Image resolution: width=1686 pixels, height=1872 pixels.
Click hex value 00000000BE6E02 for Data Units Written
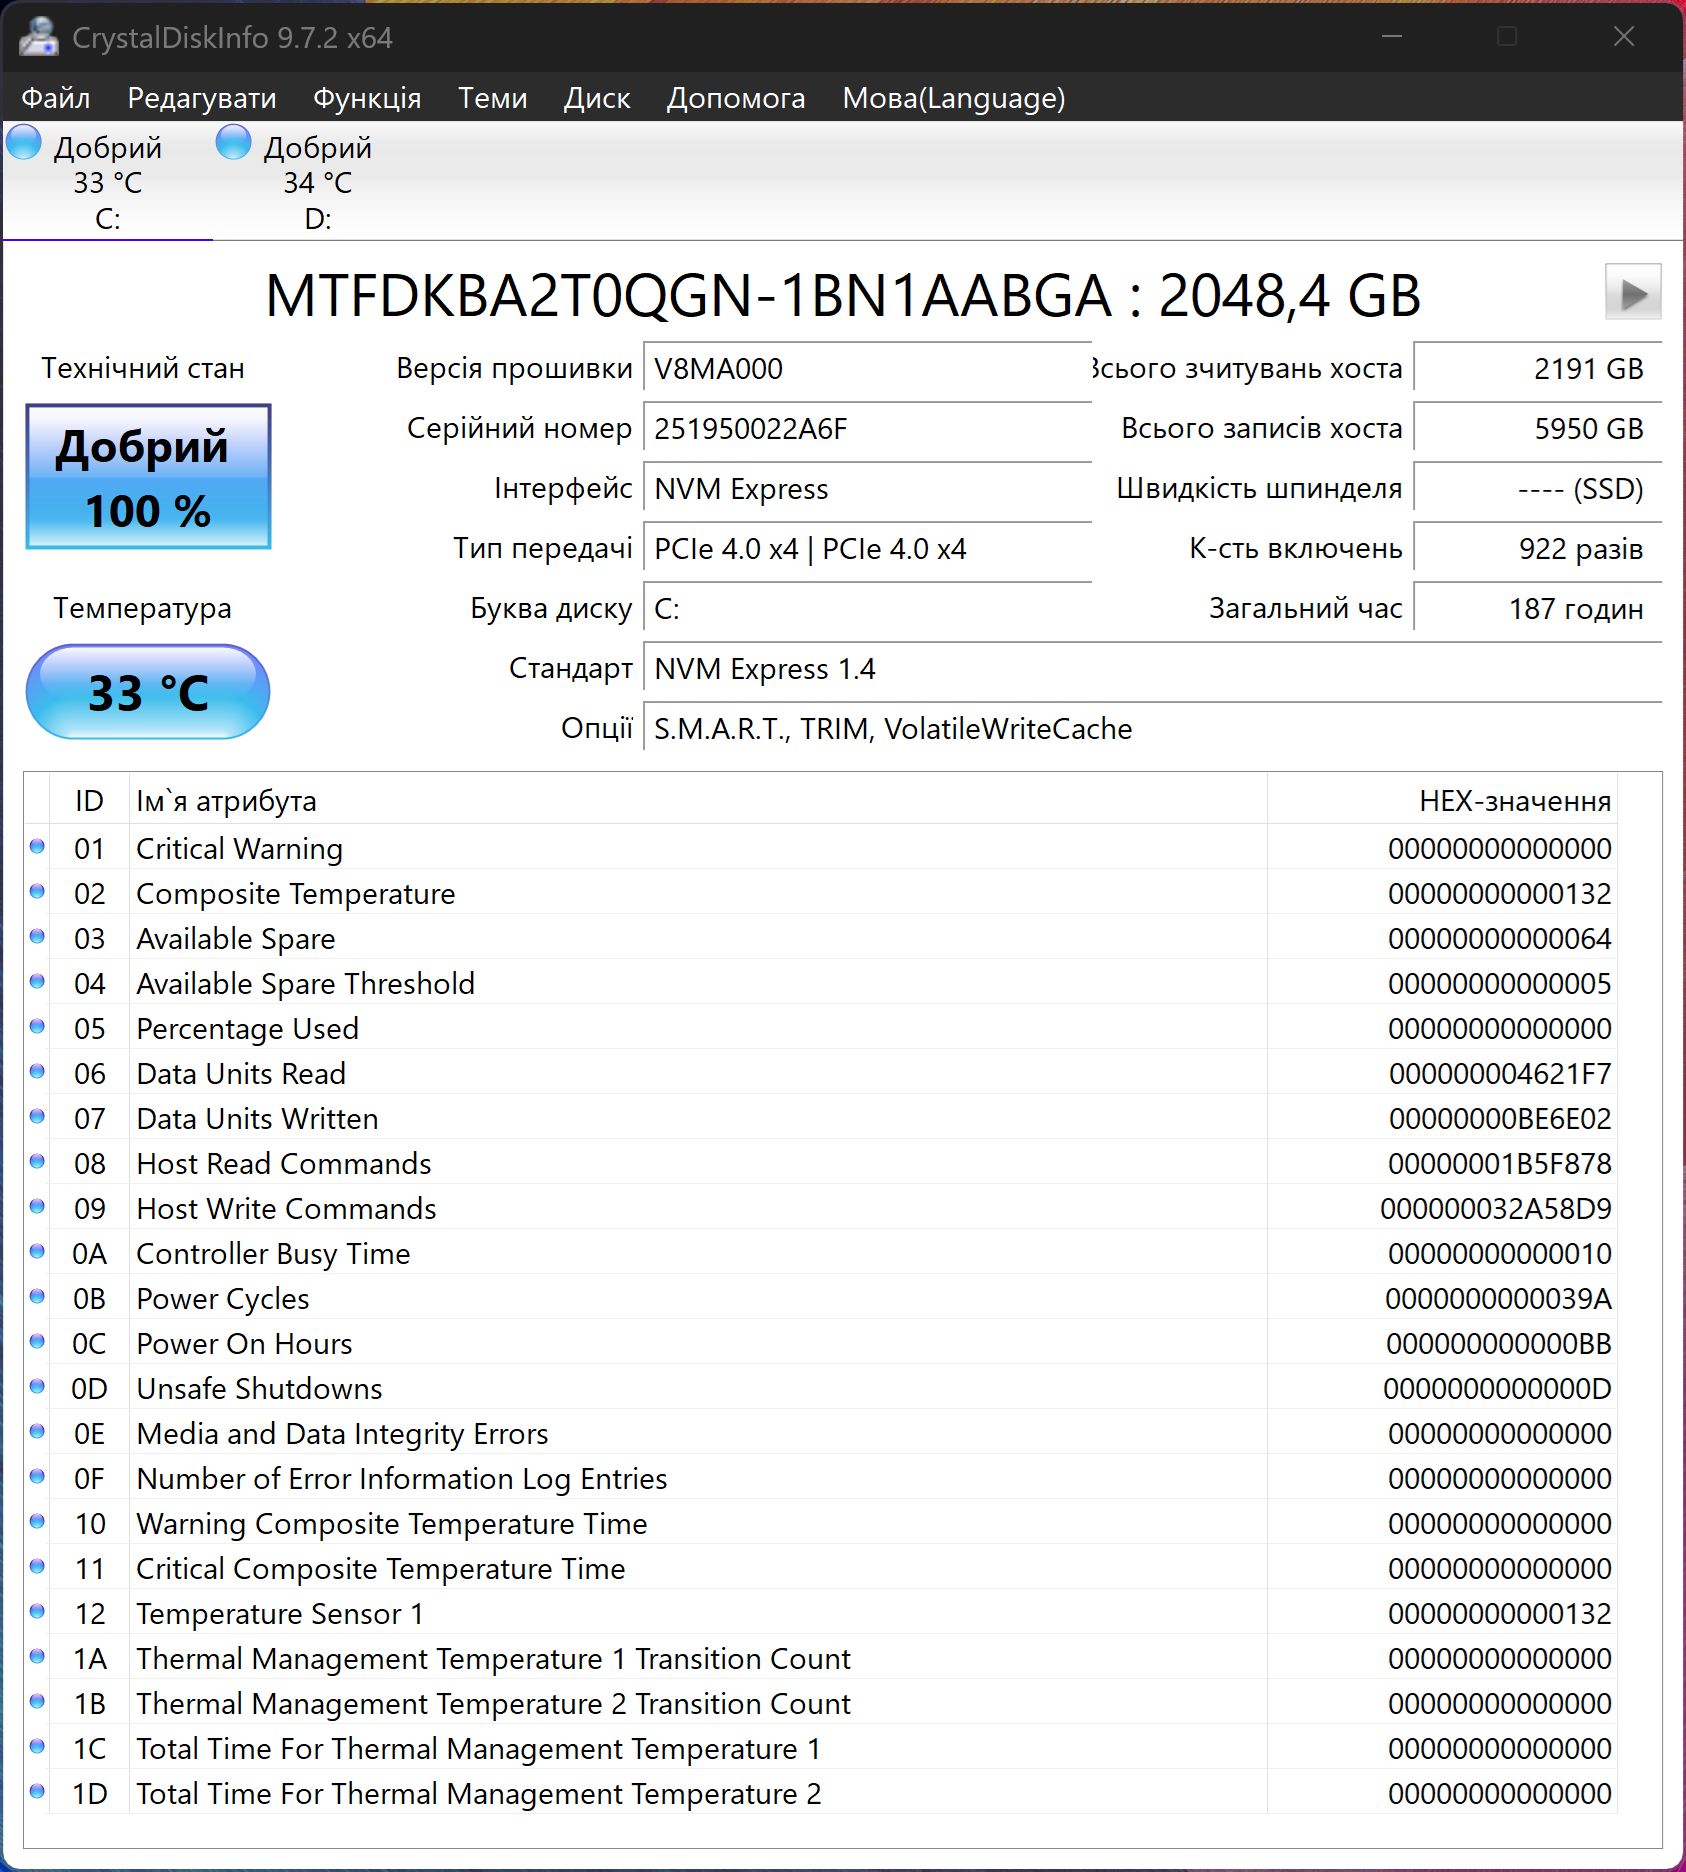pos(1500,1119)
